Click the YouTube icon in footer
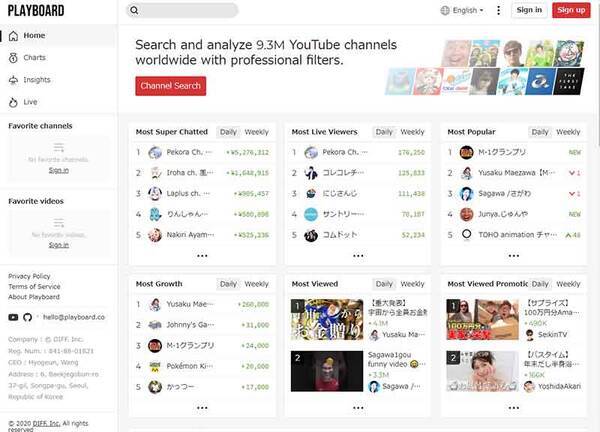Image resolution: width=600 pixels, height=432 pixels. (13, 317)
